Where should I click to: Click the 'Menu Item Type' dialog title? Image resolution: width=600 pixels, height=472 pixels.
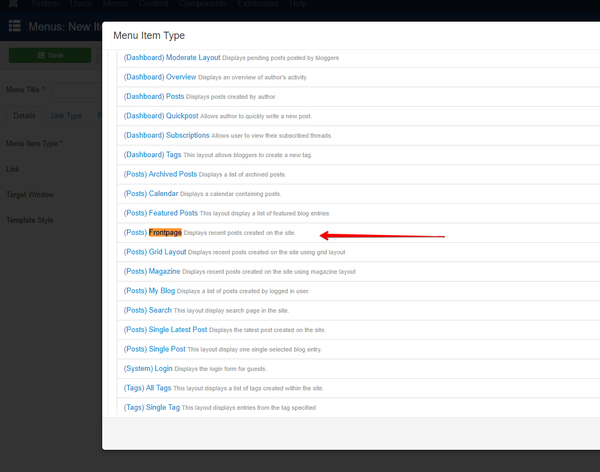(x=149, y=35)
